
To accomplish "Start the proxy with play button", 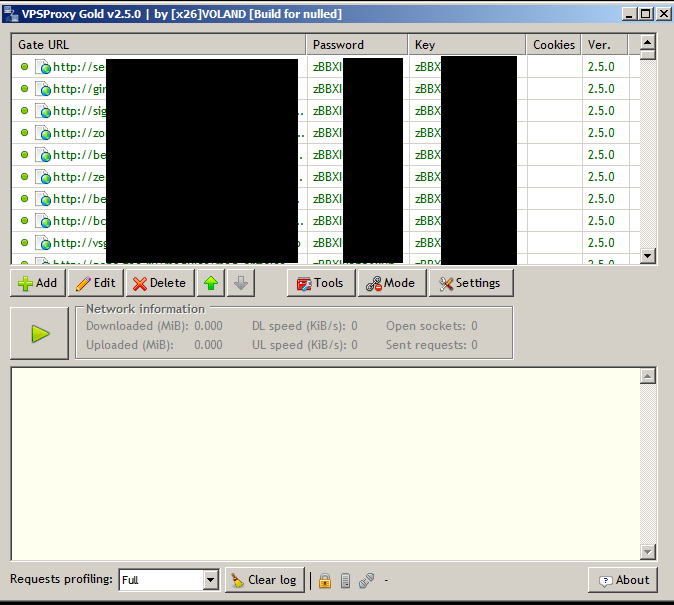I will click(40, 333).
